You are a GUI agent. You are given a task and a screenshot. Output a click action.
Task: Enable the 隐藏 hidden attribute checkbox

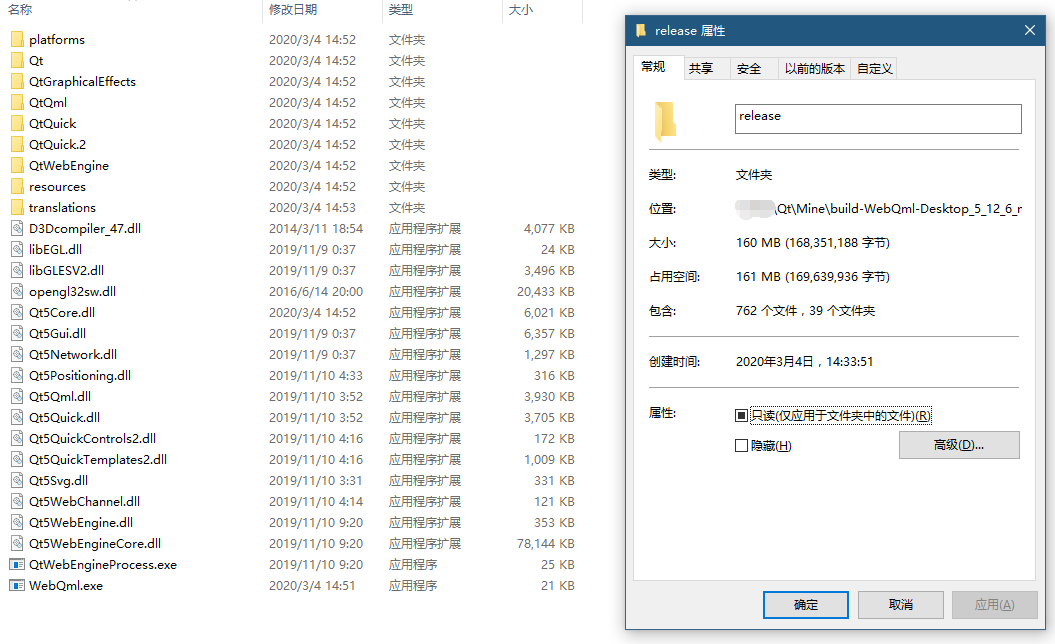point(741,445)
